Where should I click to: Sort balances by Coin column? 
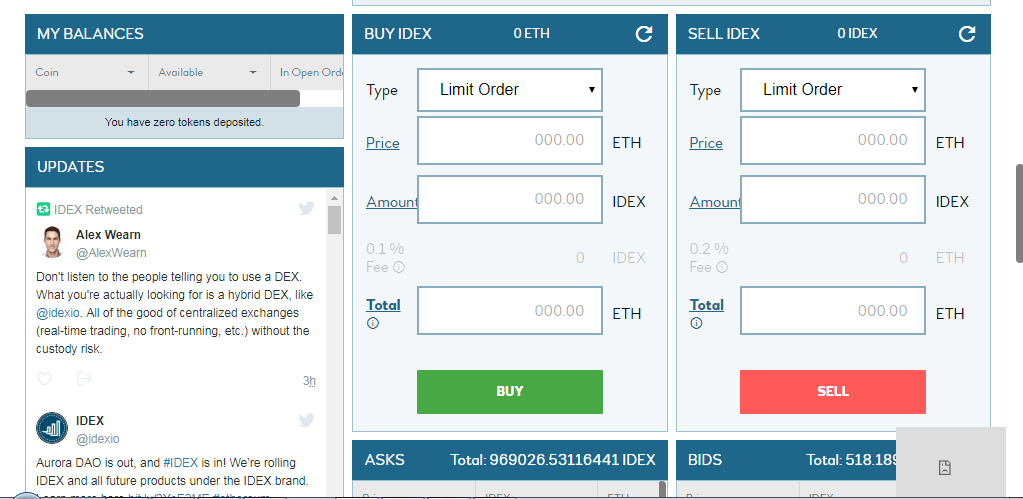[x=87, y=72]
